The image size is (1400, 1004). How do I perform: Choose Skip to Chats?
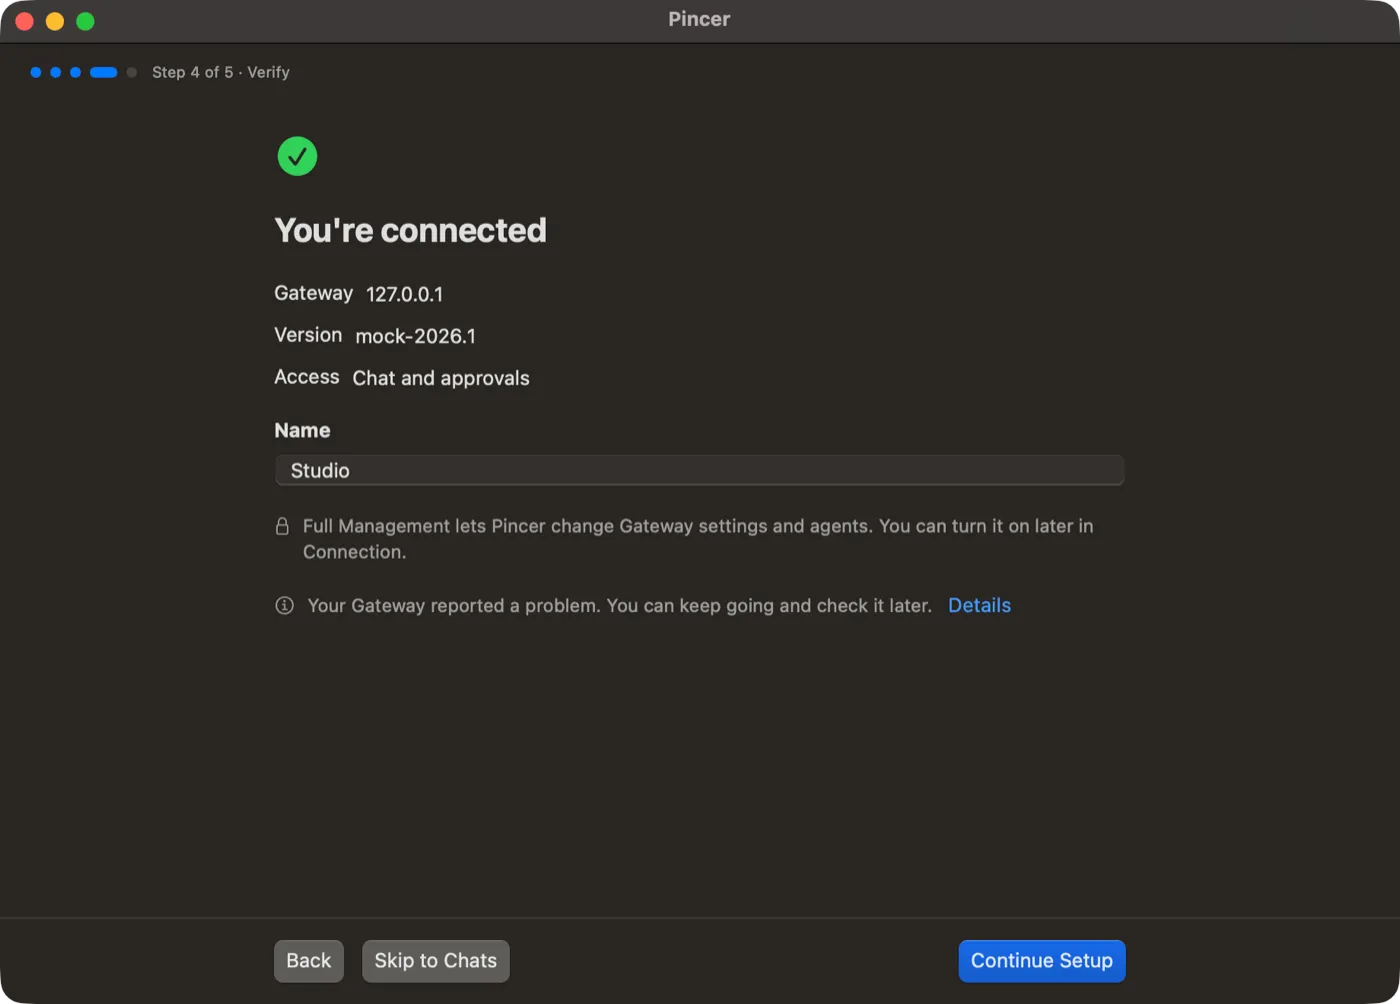[436, 961]
